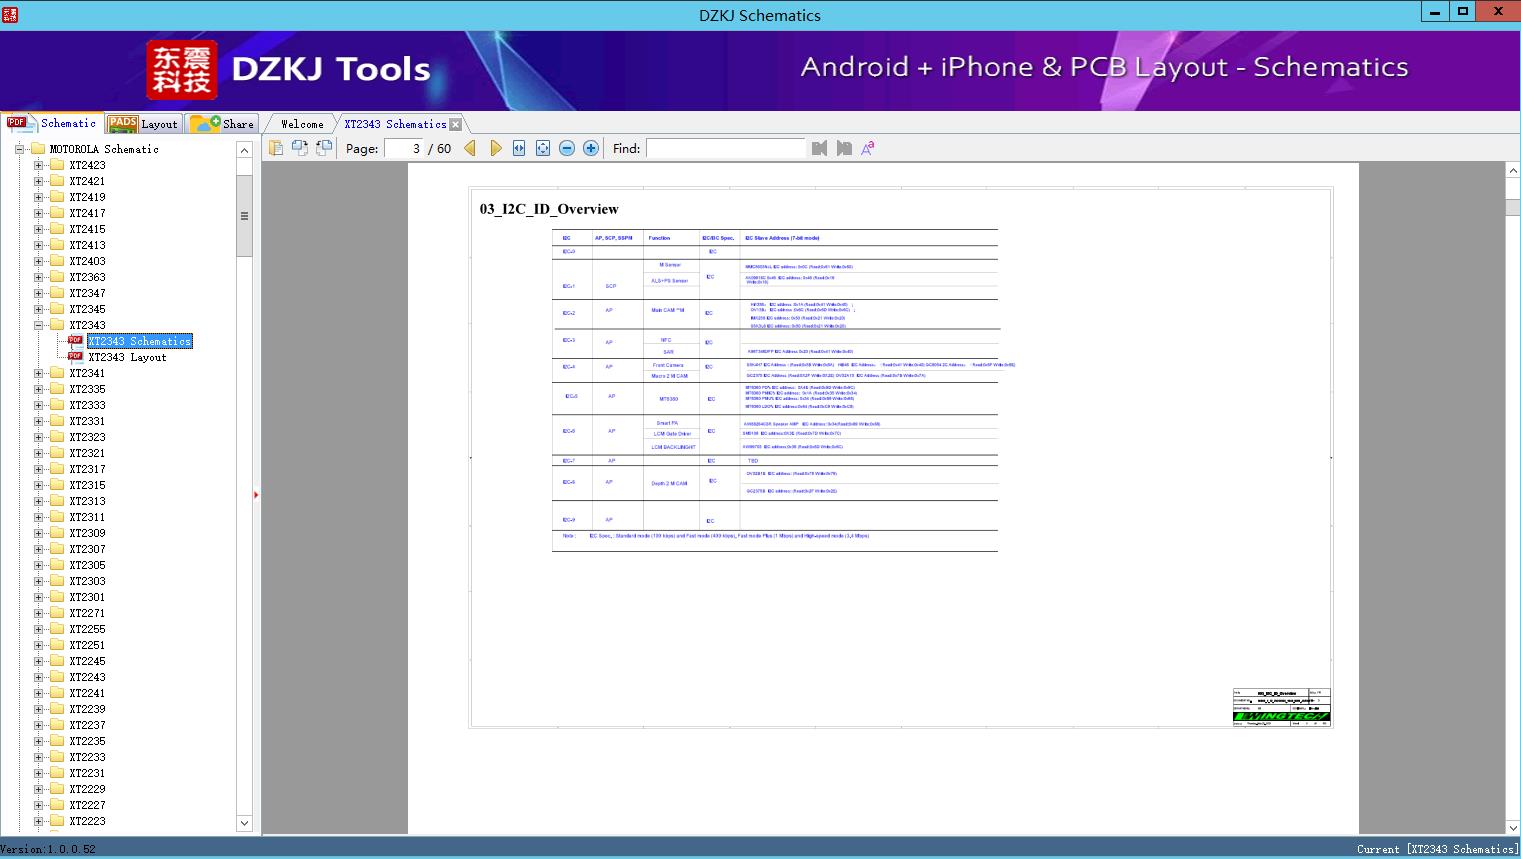Expand the XT2421 folder

pyautogui.click(x=38, y=181)
